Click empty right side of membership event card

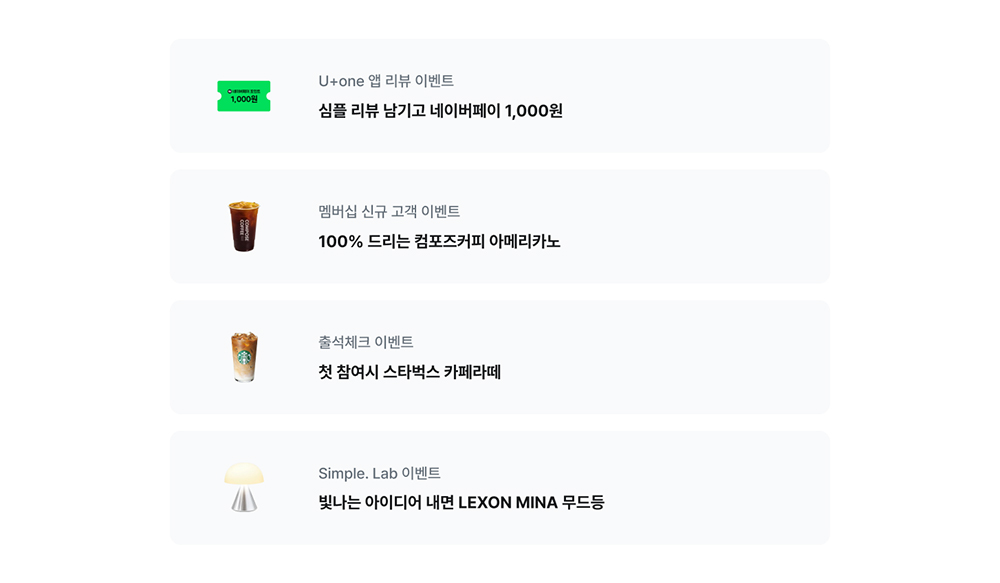coord(720,226)
